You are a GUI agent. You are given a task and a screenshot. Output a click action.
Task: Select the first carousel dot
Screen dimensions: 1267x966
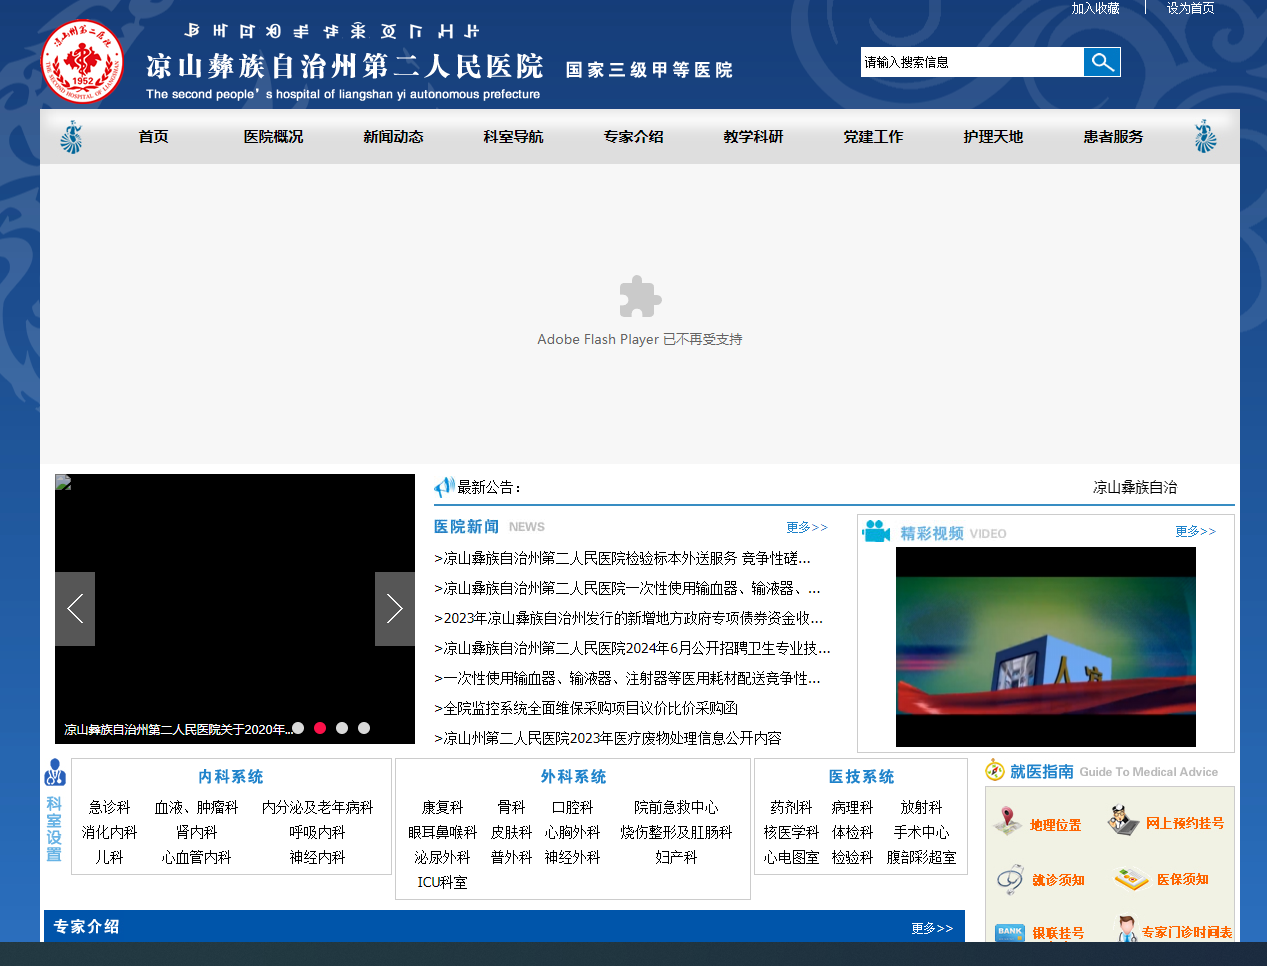pos(298,728)
